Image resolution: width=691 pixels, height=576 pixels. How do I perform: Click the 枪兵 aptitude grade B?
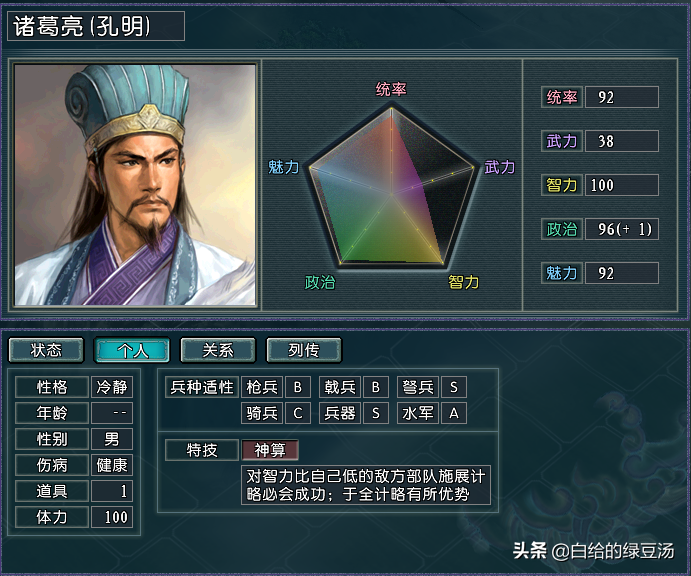[x=297, y=387]
